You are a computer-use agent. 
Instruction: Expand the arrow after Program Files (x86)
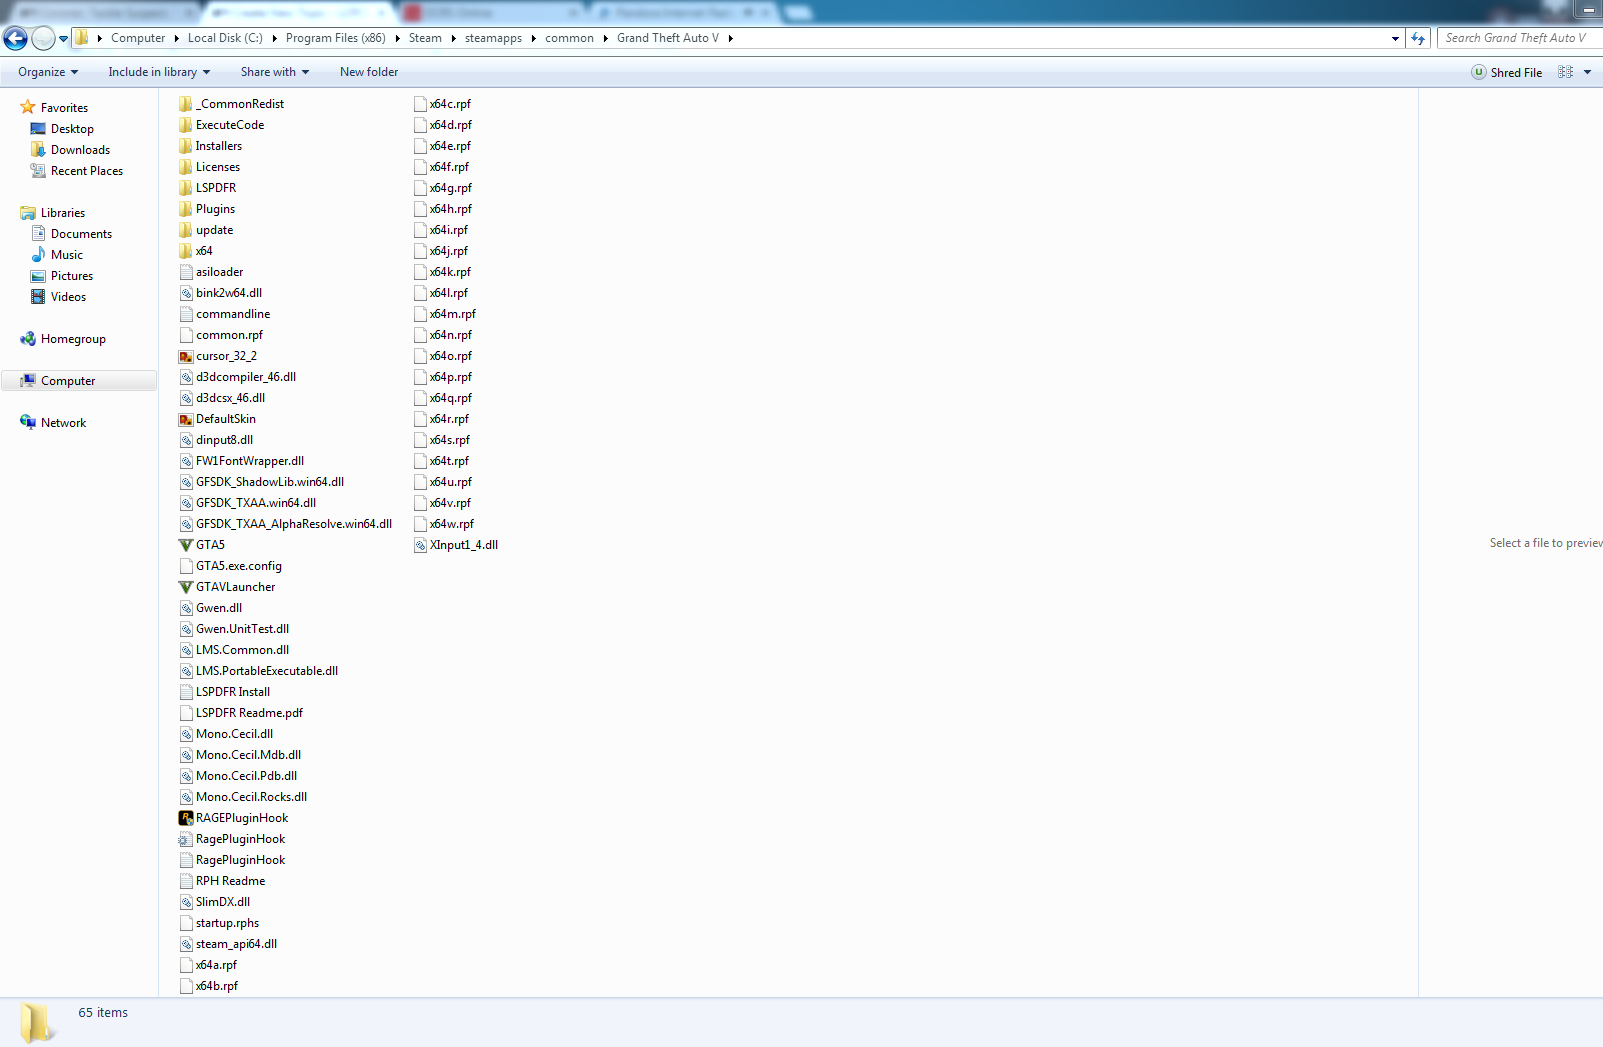coord(398,38)
